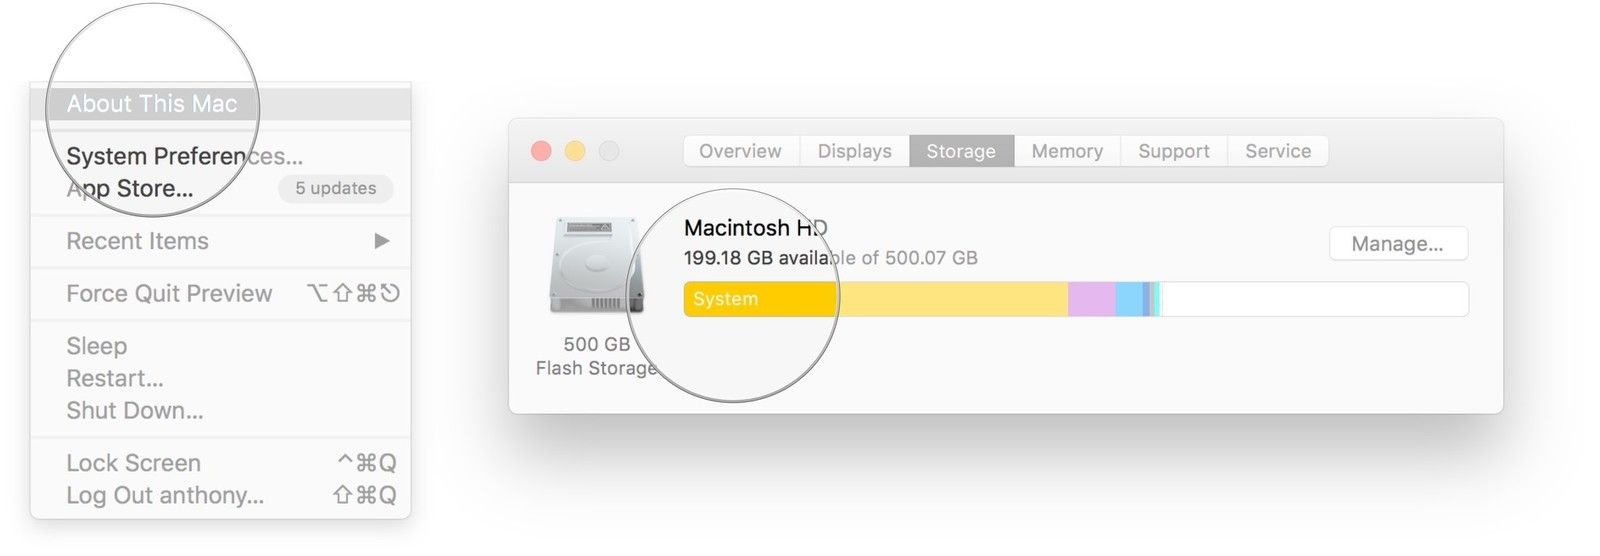
Task: Open the Displays tab
Action: pos(854,151)
